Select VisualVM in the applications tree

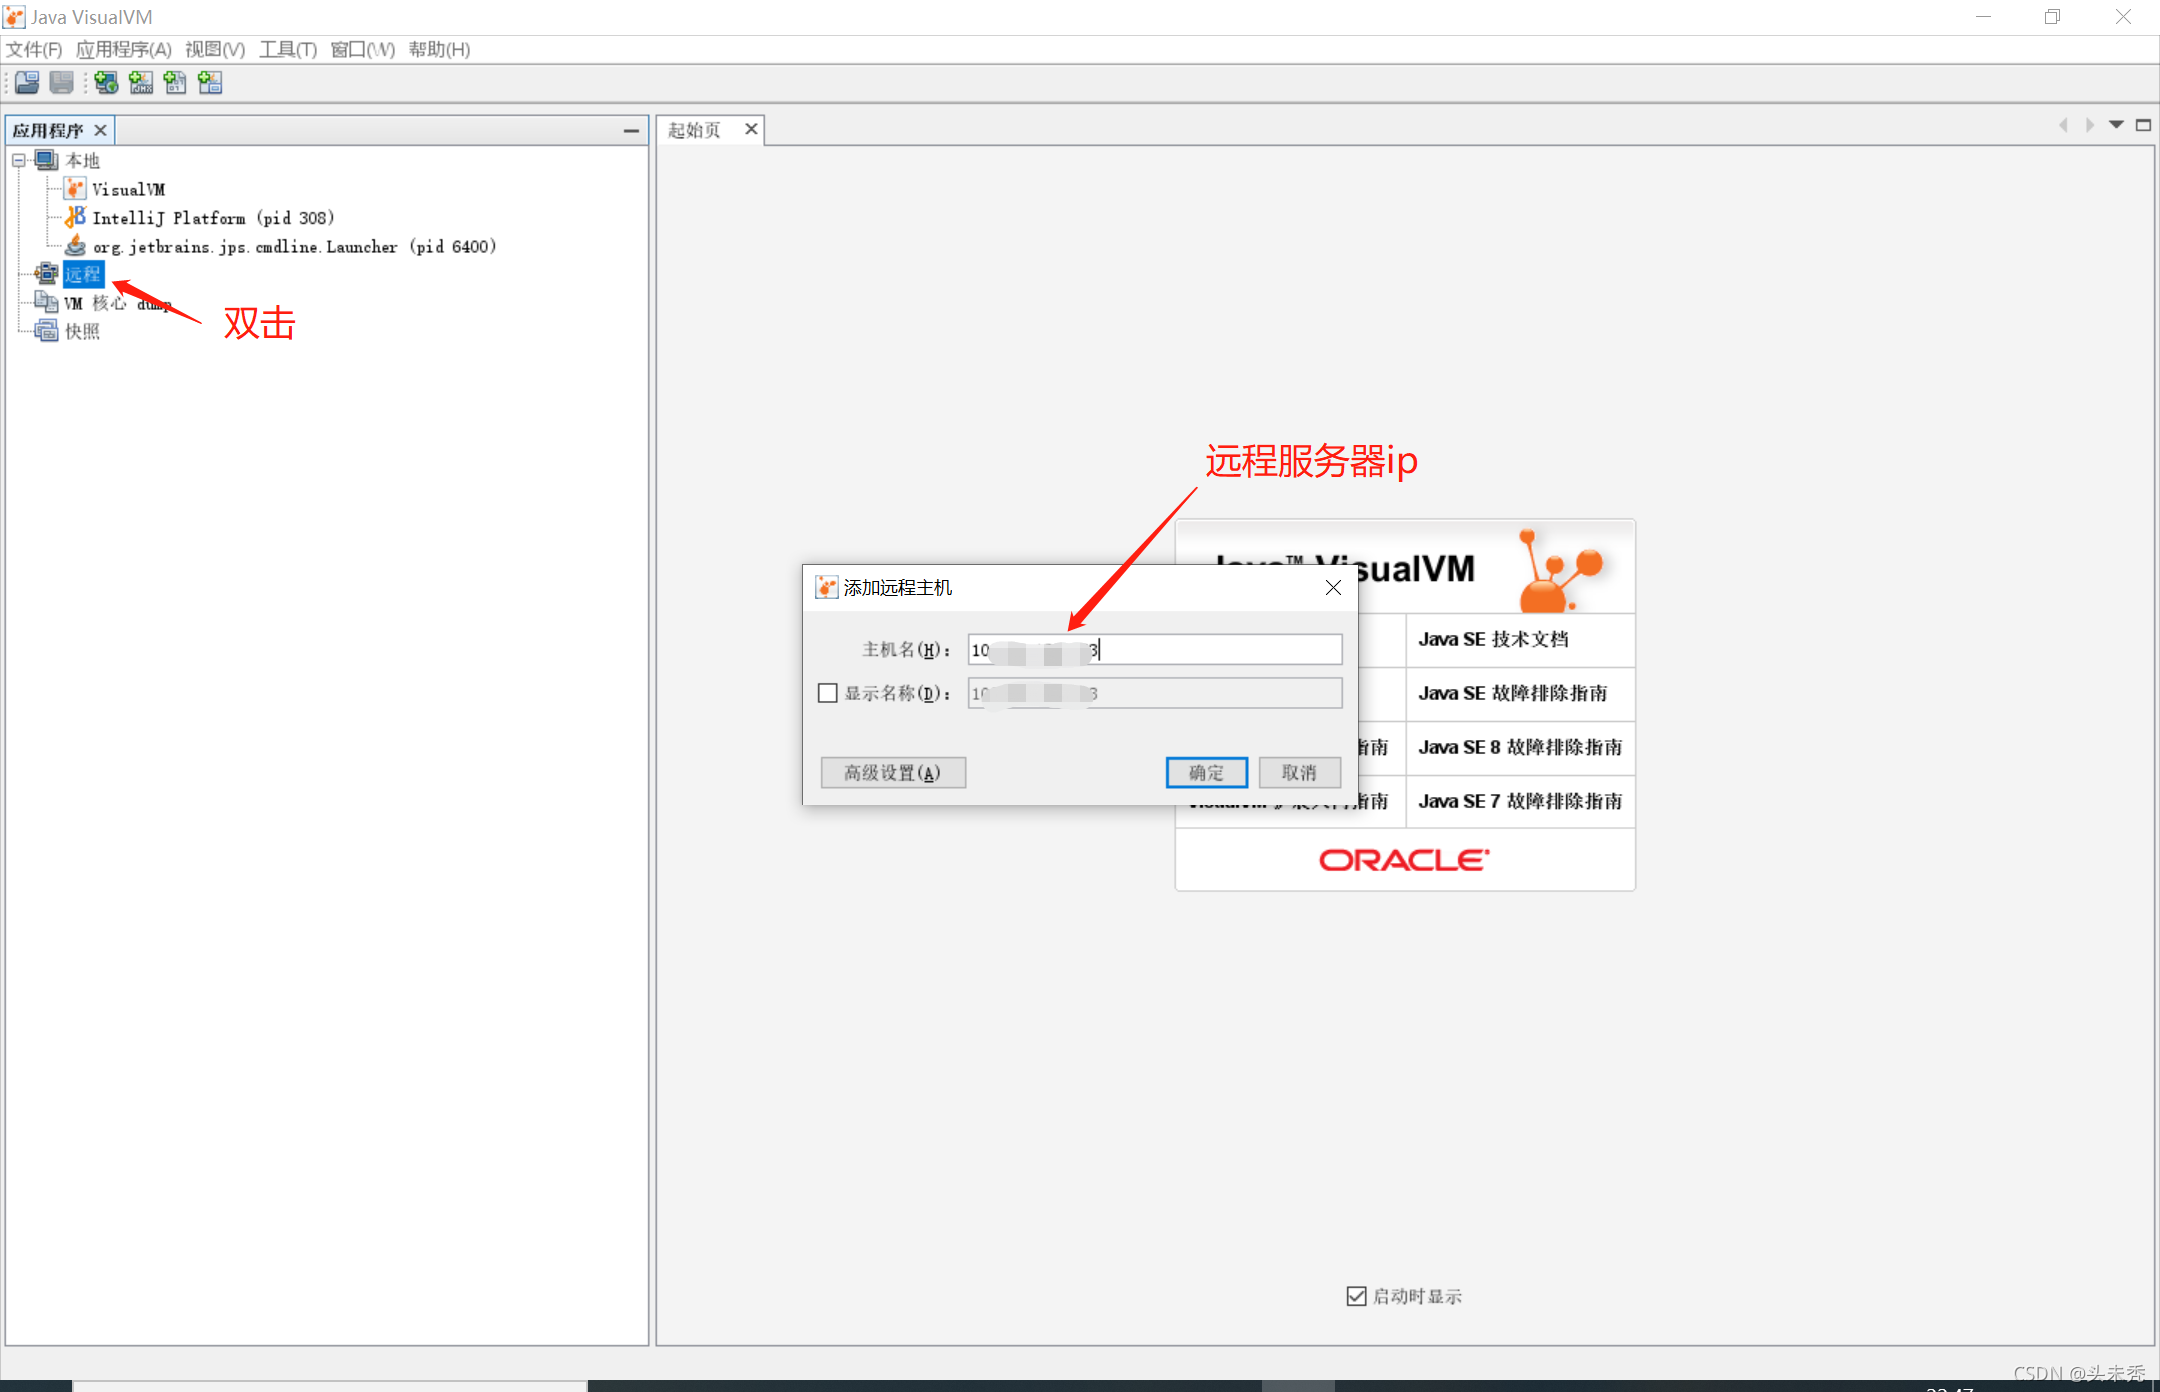(x=129, y=189)
